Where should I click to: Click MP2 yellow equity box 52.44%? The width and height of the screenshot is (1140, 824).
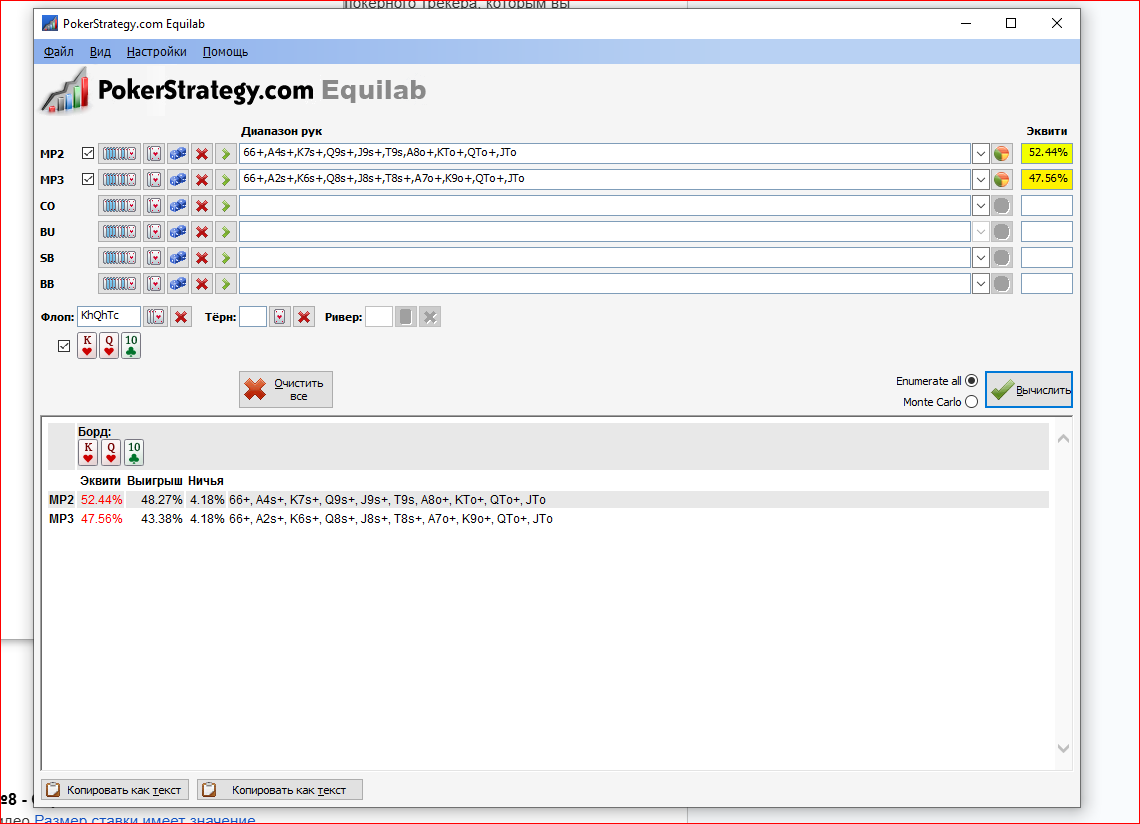click(1047, 153)
